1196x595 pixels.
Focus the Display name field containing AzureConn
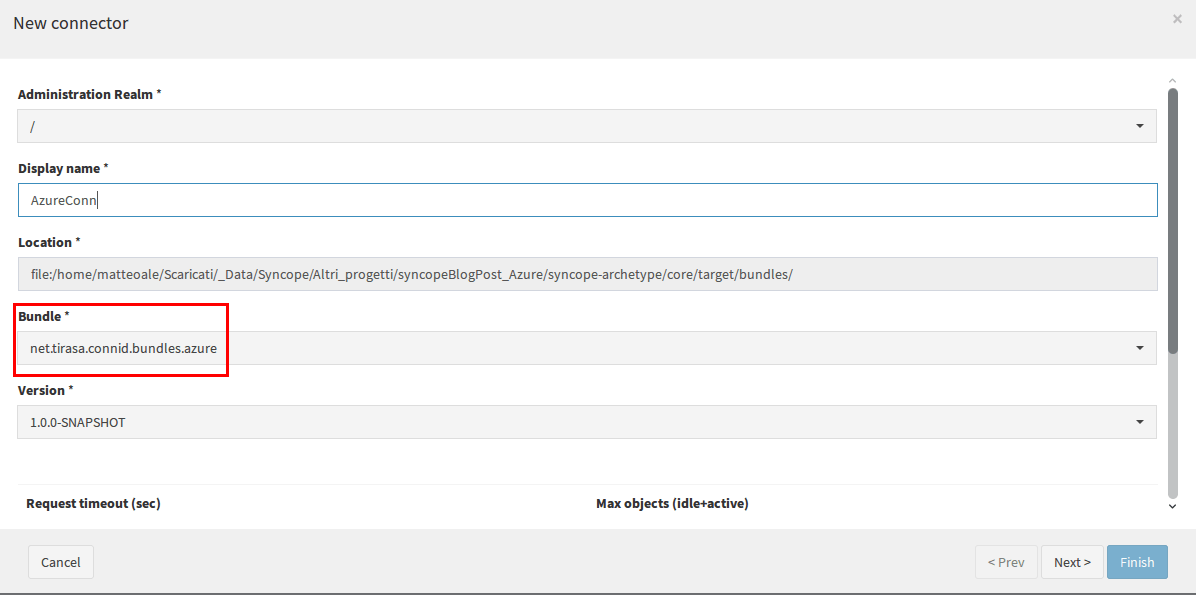click(x=587, y=200)
